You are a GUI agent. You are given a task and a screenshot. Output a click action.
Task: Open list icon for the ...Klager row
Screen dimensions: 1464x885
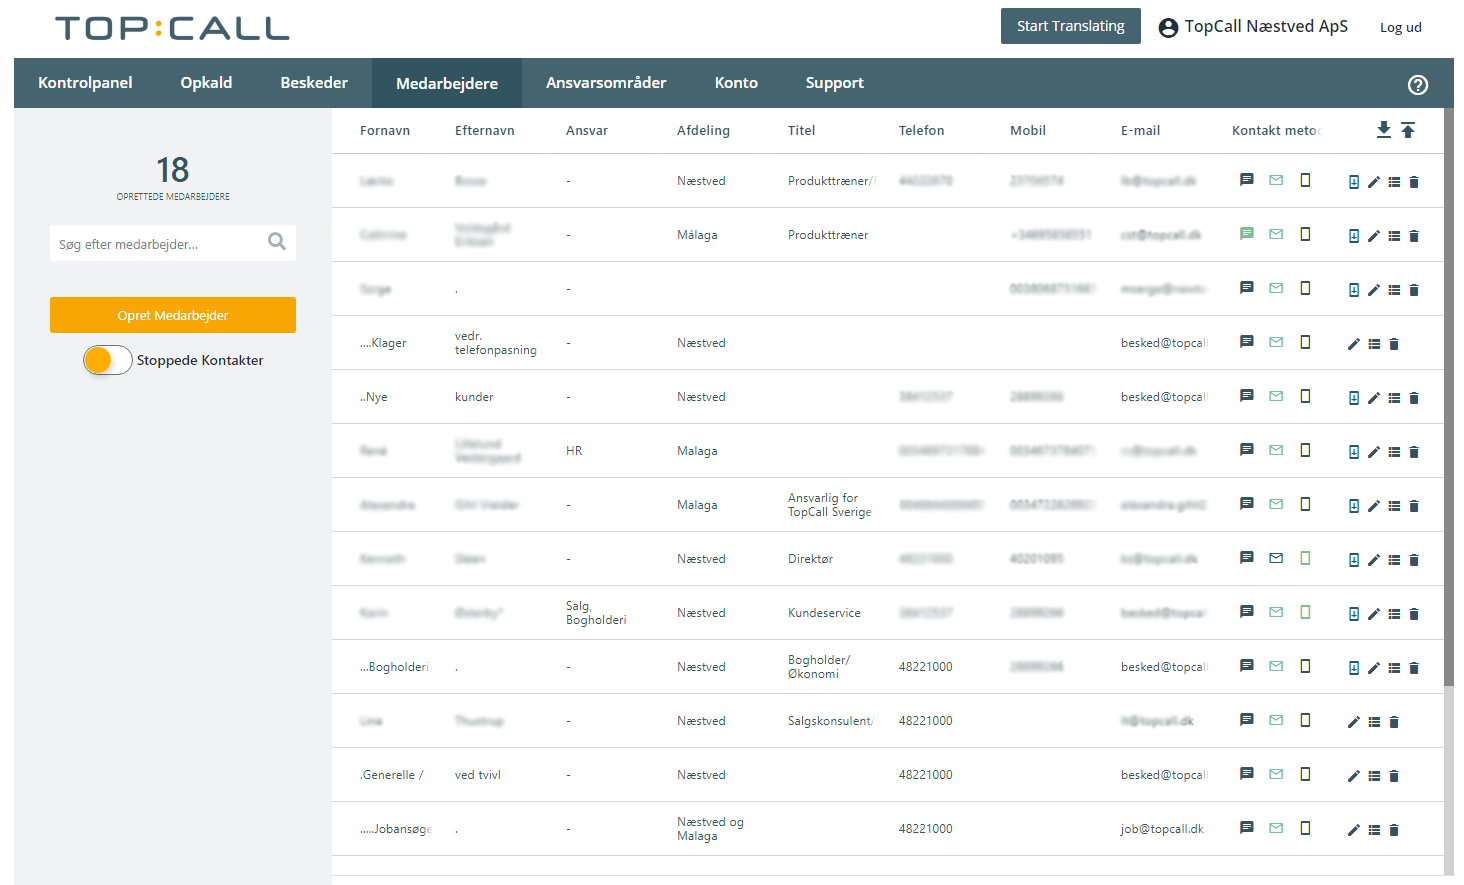pos(1374,344)
